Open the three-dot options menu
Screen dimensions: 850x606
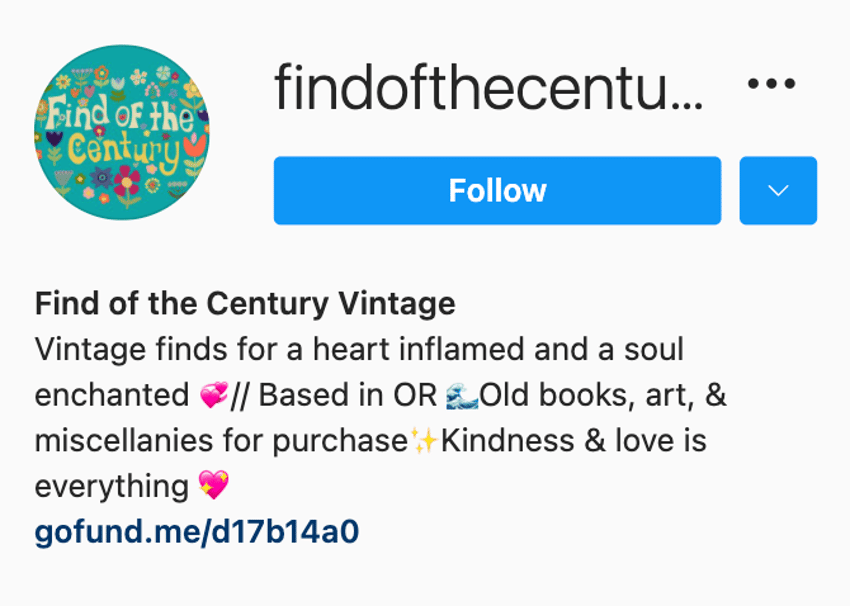[771, 83]
